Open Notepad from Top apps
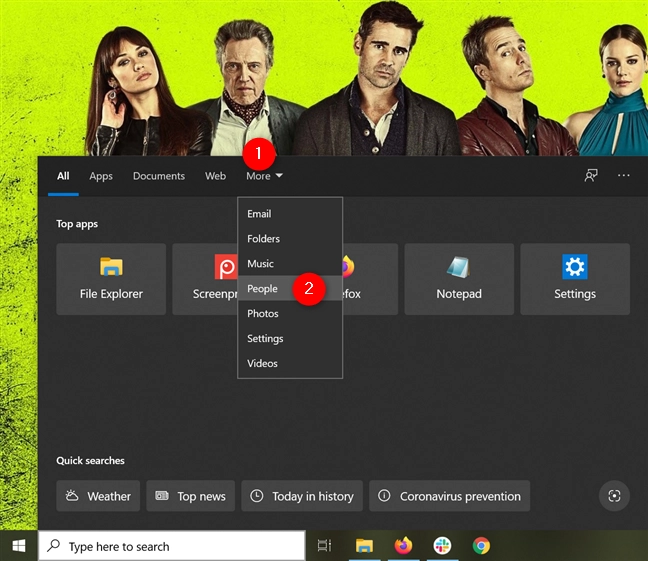This screenshot has width=648, height=561. click(459, 279)
